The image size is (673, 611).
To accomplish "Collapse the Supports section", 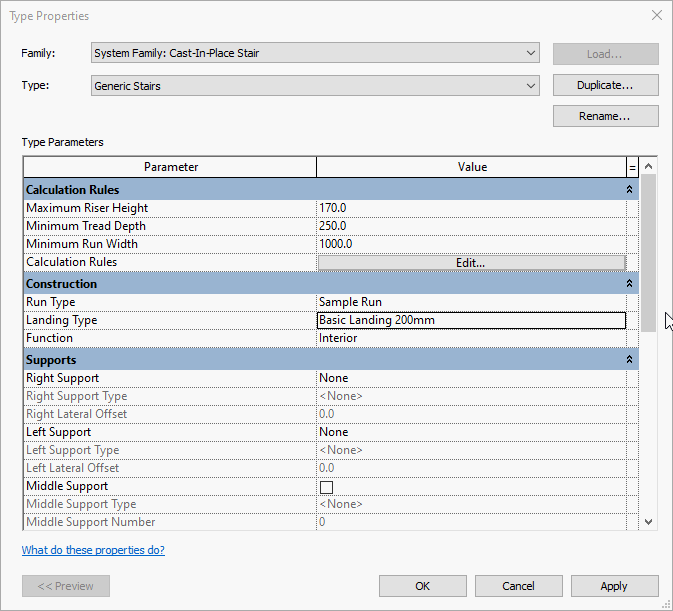I will click(629, 359).
